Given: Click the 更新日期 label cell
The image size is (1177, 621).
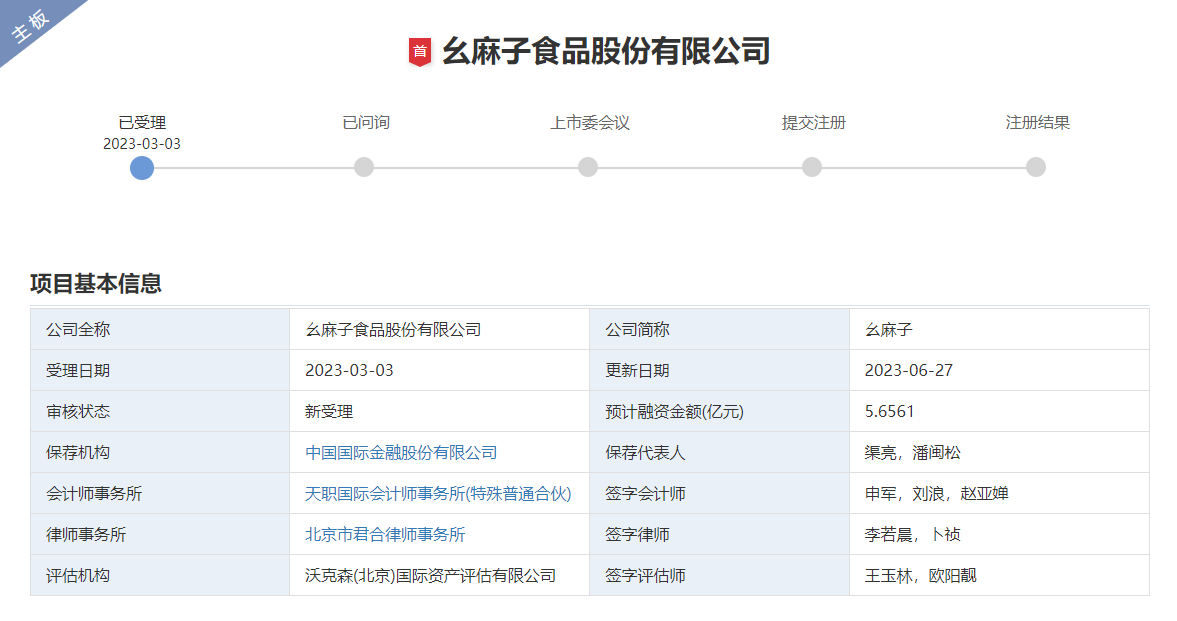Looking at the screenshot, I should [x=719, y=370].
